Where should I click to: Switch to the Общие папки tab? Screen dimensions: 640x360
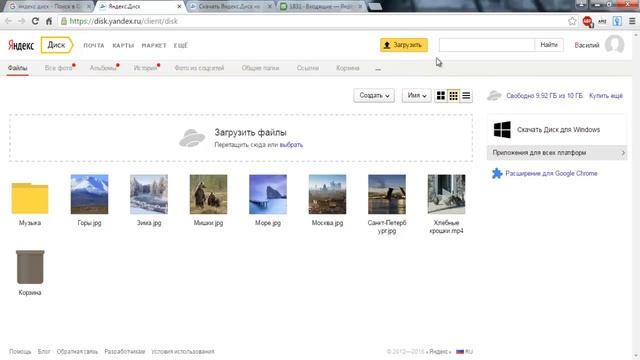tap(260, 68)
